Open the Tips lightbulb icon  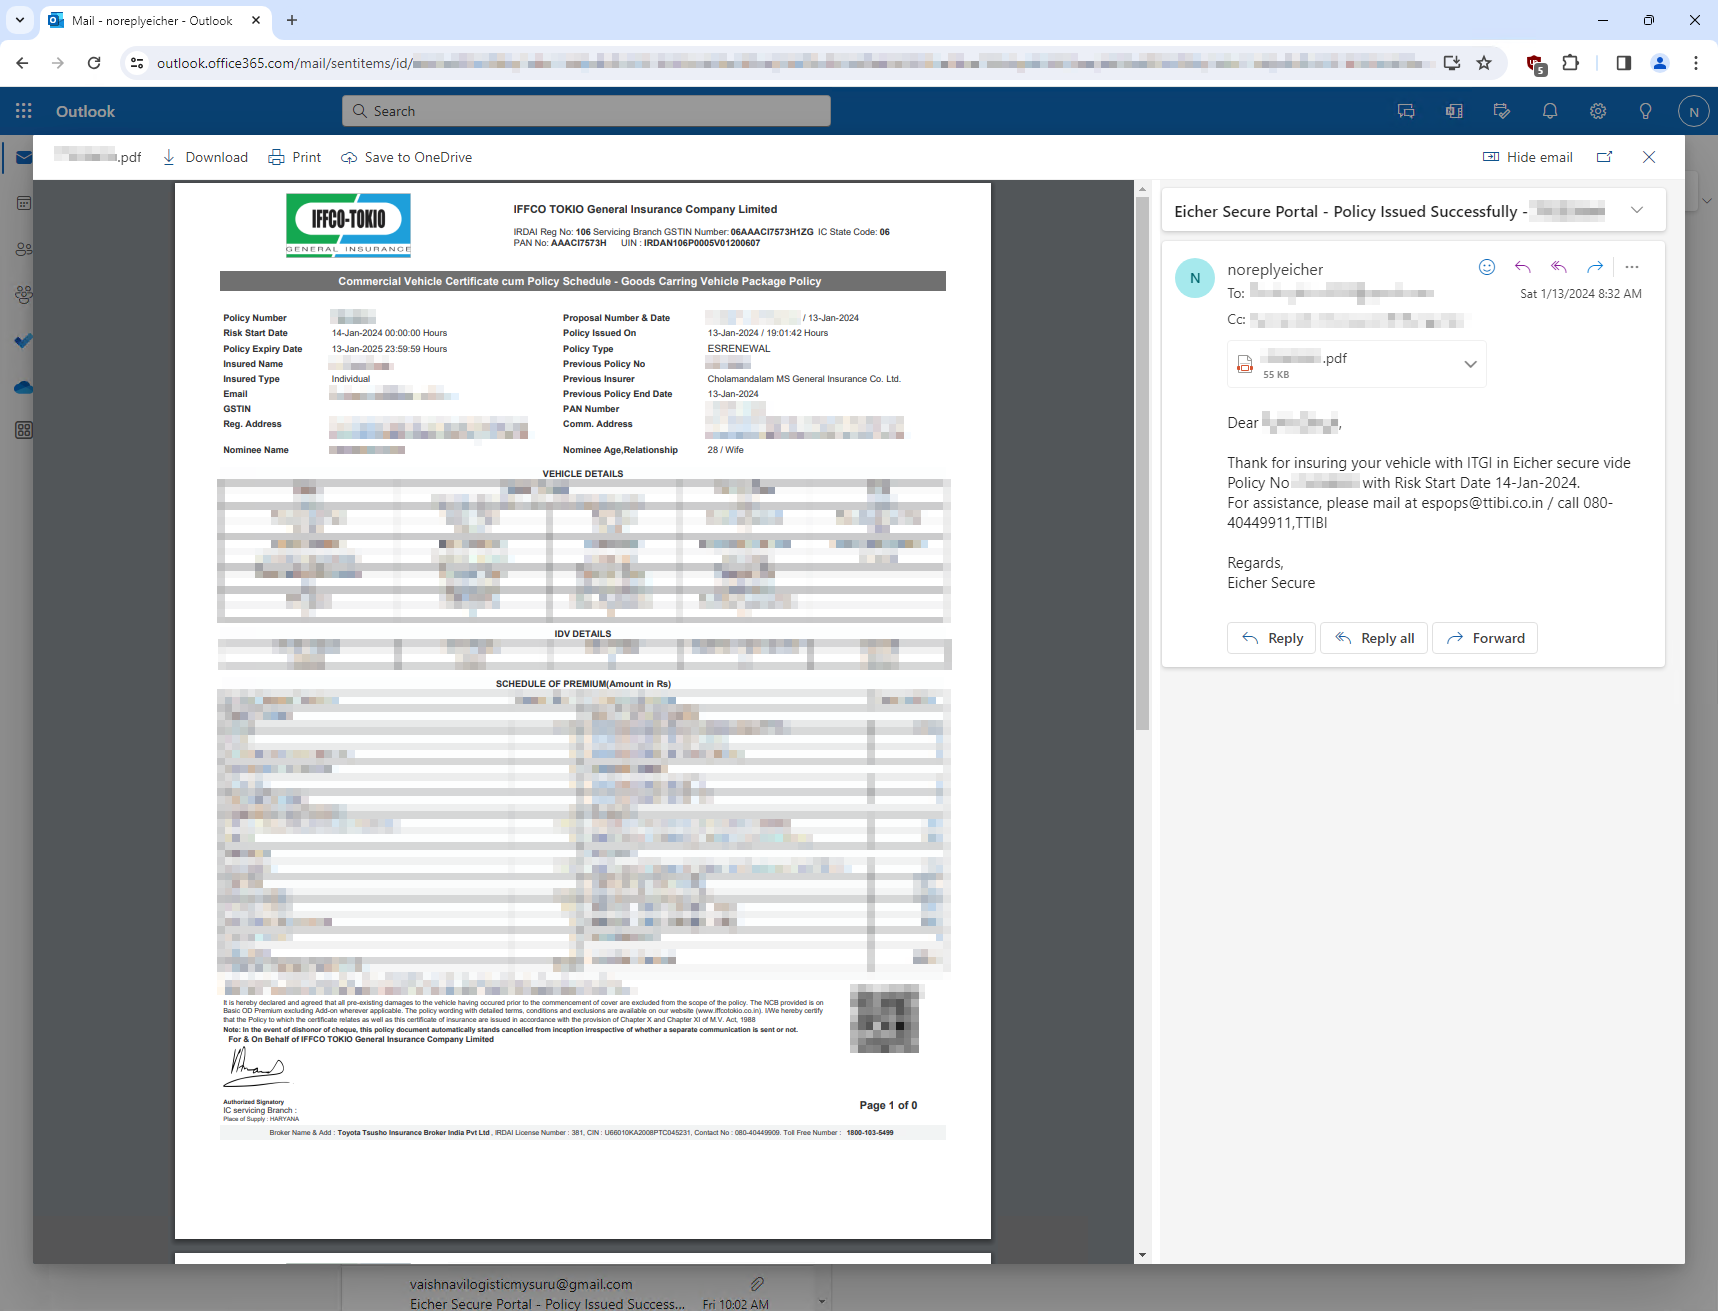(x=1646, y=111)
